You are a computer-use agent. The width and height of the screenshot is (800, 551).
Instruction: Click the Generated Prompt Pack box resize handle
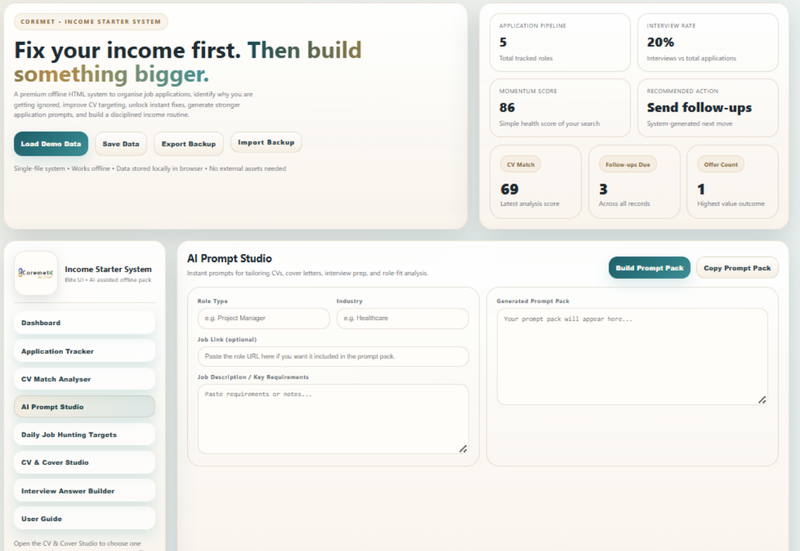tap(762, 400)
